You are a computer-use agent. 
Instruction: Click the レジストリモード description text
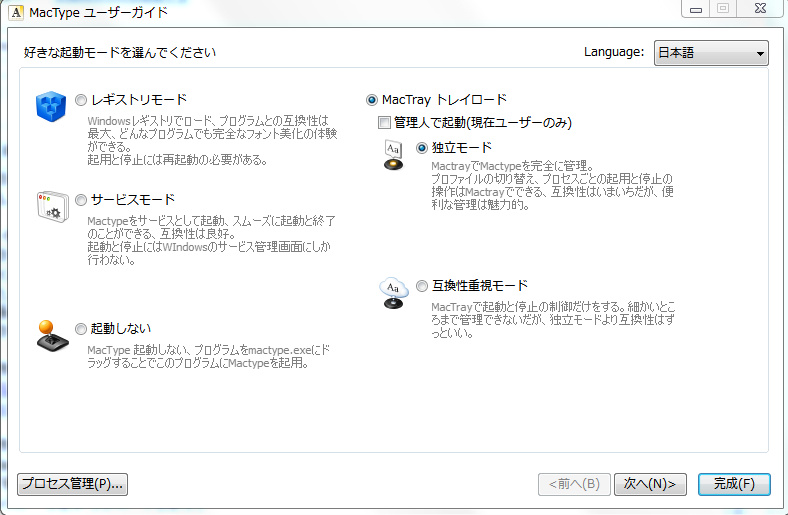click(x=212, y=140)
